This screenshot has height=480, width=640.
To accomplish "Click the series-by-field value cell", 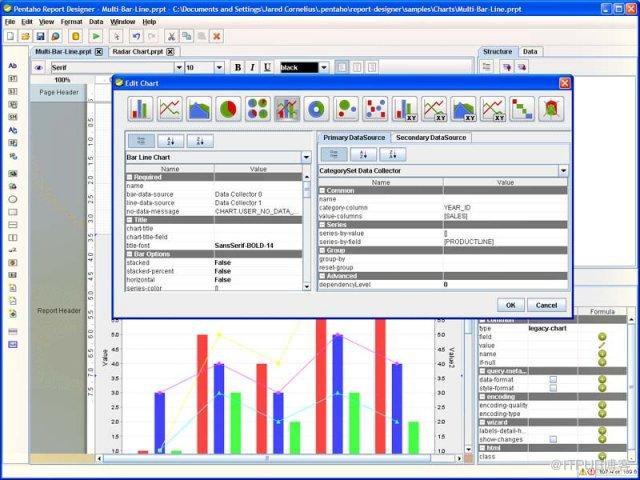I will [x=505, y=242].
